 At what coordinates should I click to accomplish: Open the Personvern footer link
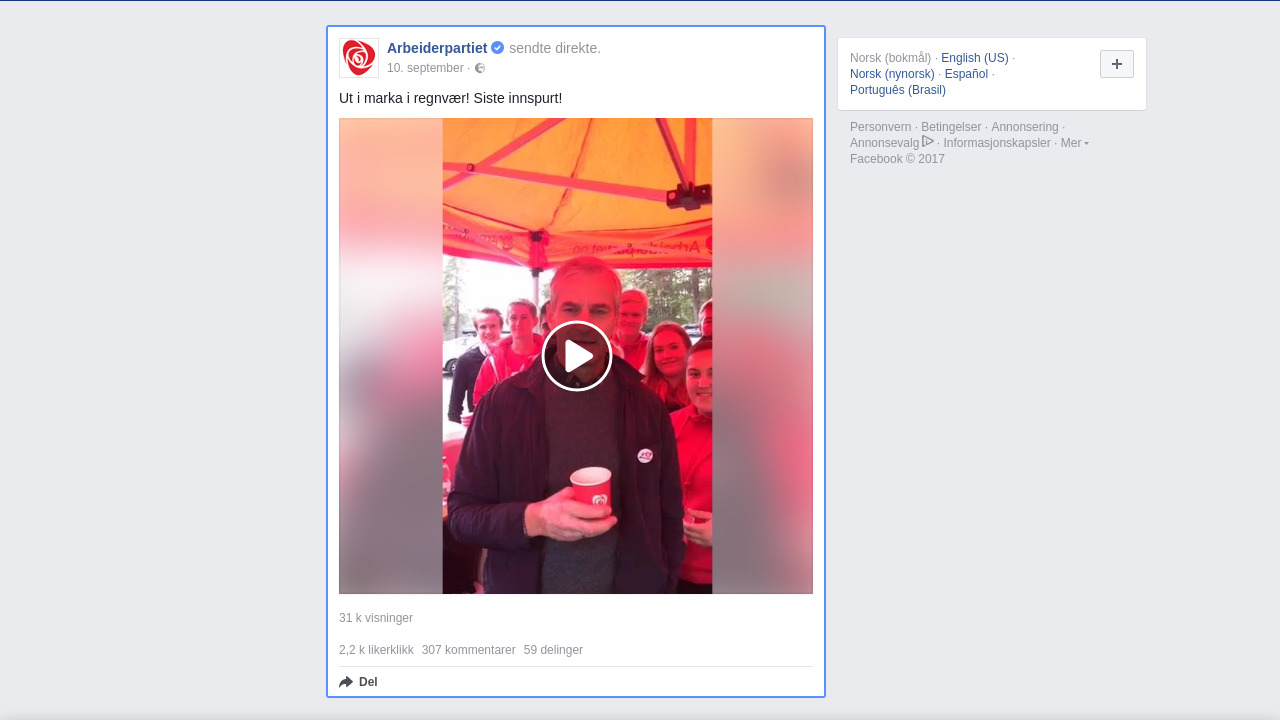[880, 127]
